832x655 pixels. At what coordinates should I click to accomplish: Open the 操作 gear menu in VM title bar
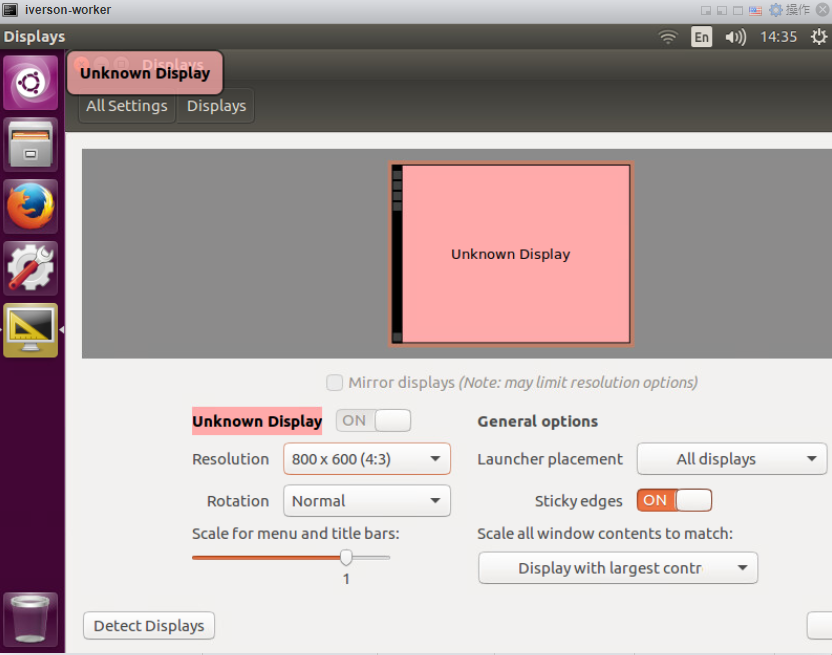(x=790, y=10)
